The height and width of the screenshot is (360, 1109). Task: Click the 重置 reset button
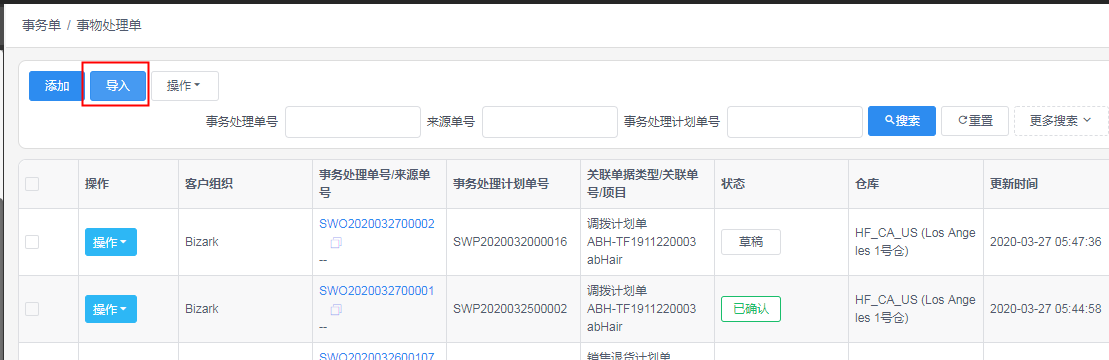[x=975, y=121]
